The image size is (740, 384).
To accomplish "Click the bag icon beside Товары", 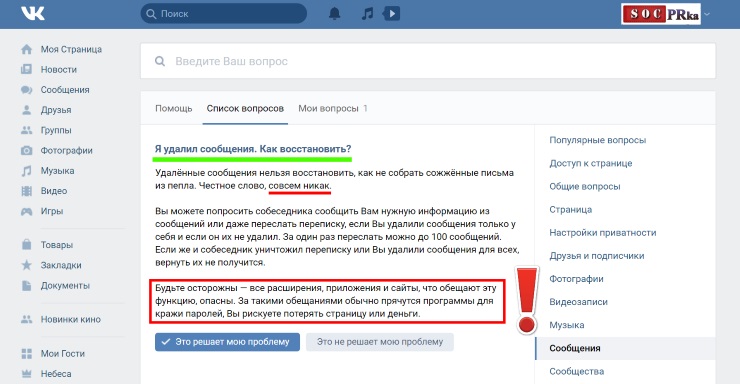I will pos(26,245).
